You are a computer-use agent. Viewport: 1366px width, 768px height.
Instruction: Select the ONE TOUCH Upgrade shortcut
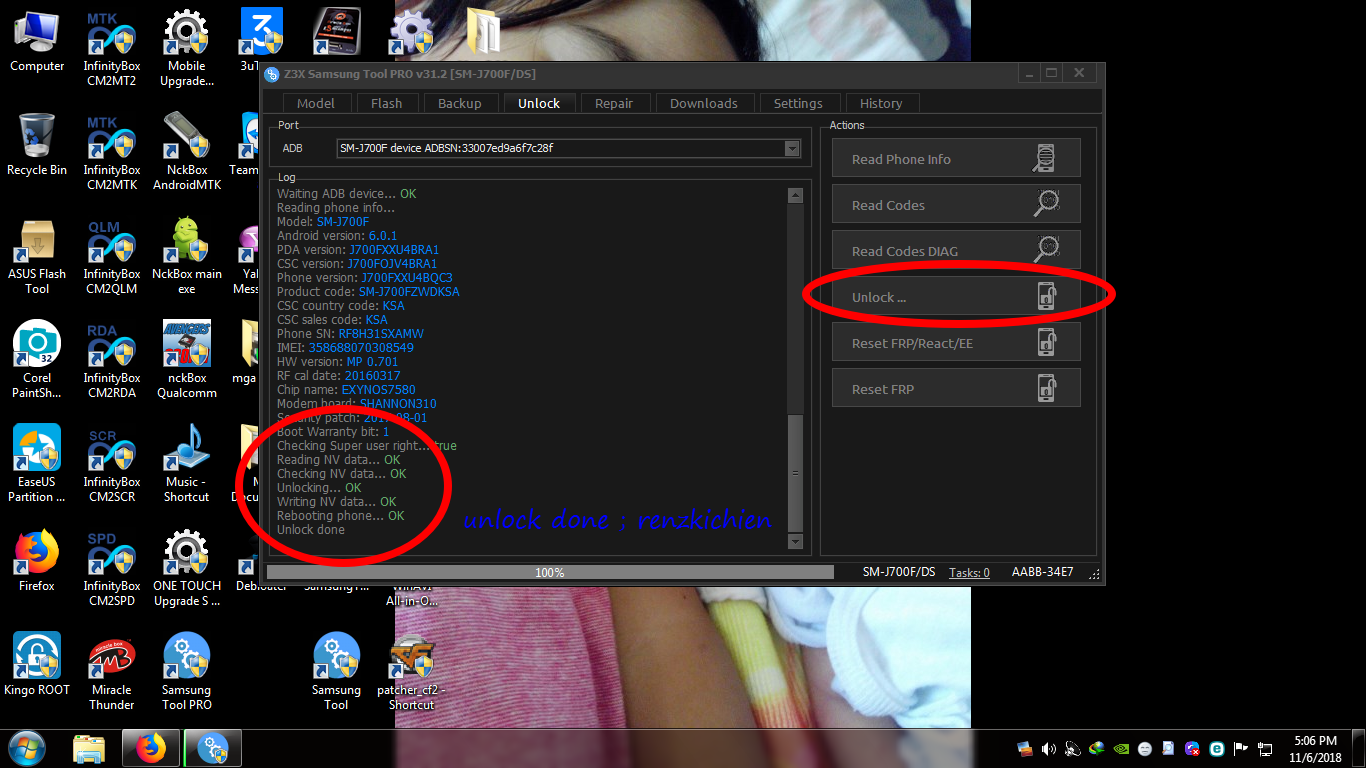tap(187, 567)
